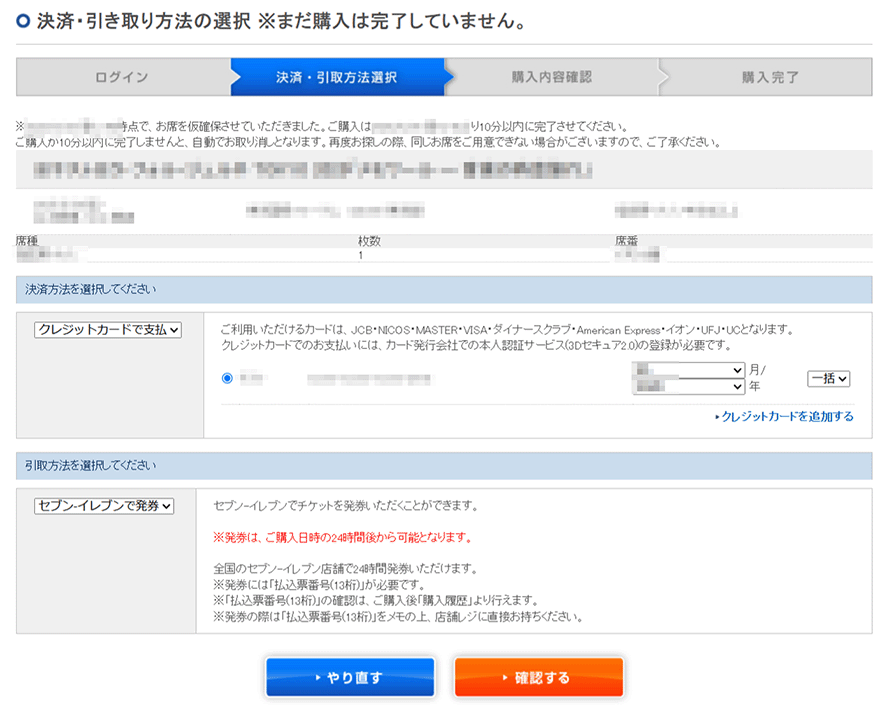890x710 pixels.
Task: Select the 購入内容確認 step tab
Action: 552,77
